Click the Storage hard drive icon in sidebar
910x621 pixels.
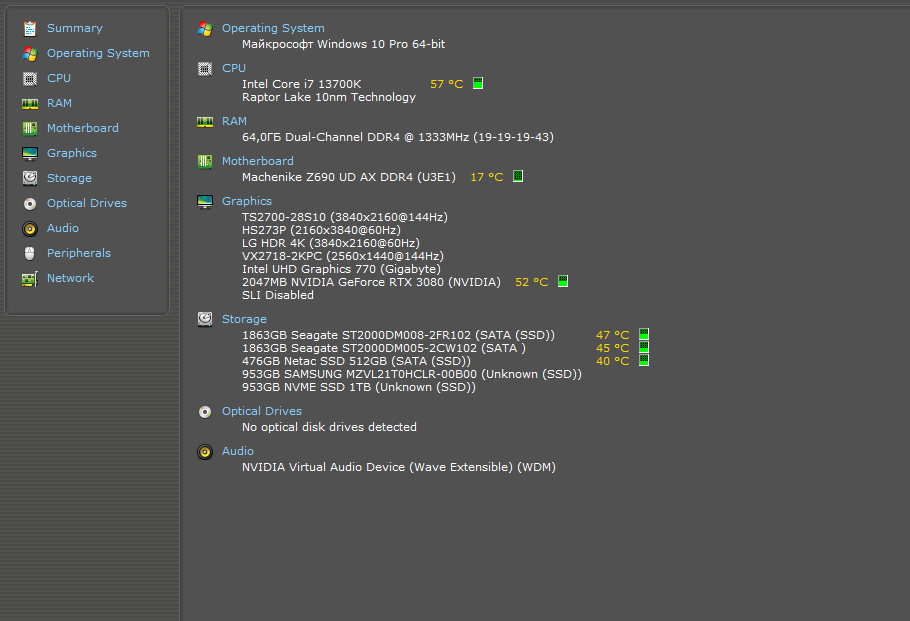(30, 178)
